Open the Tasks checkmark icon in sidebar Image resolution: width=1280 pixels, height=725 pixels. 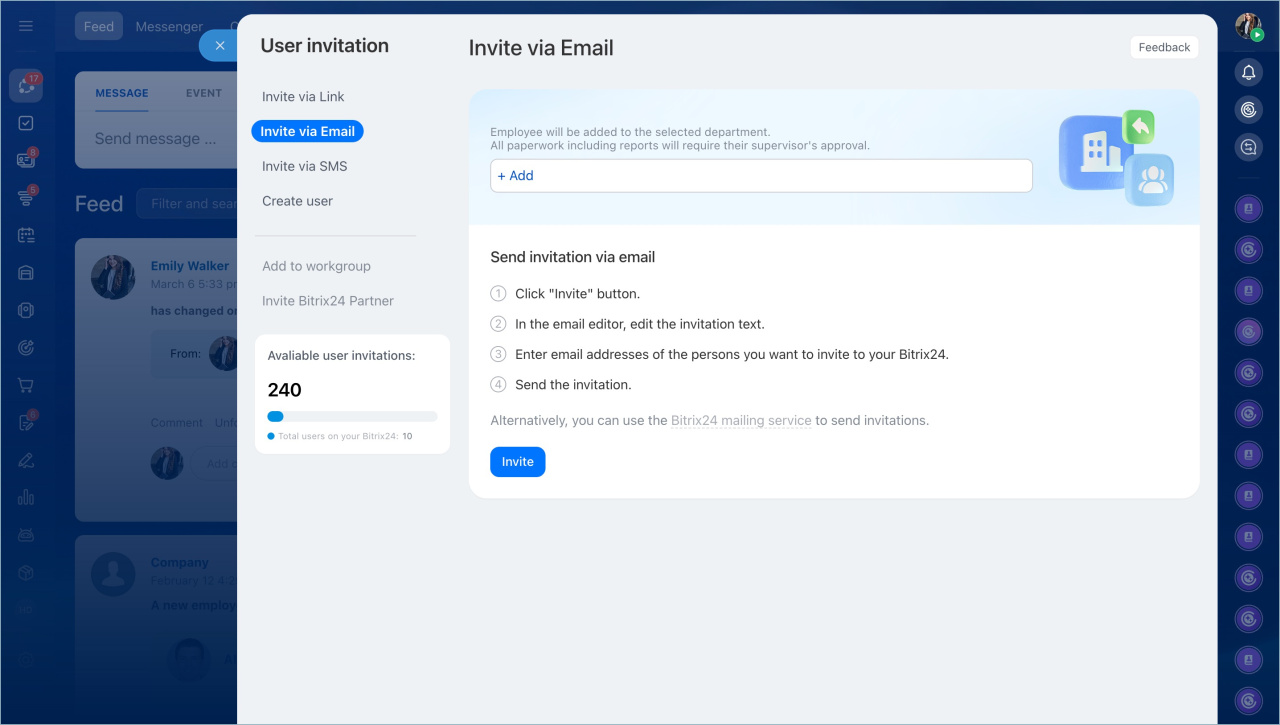click(26, 123)
